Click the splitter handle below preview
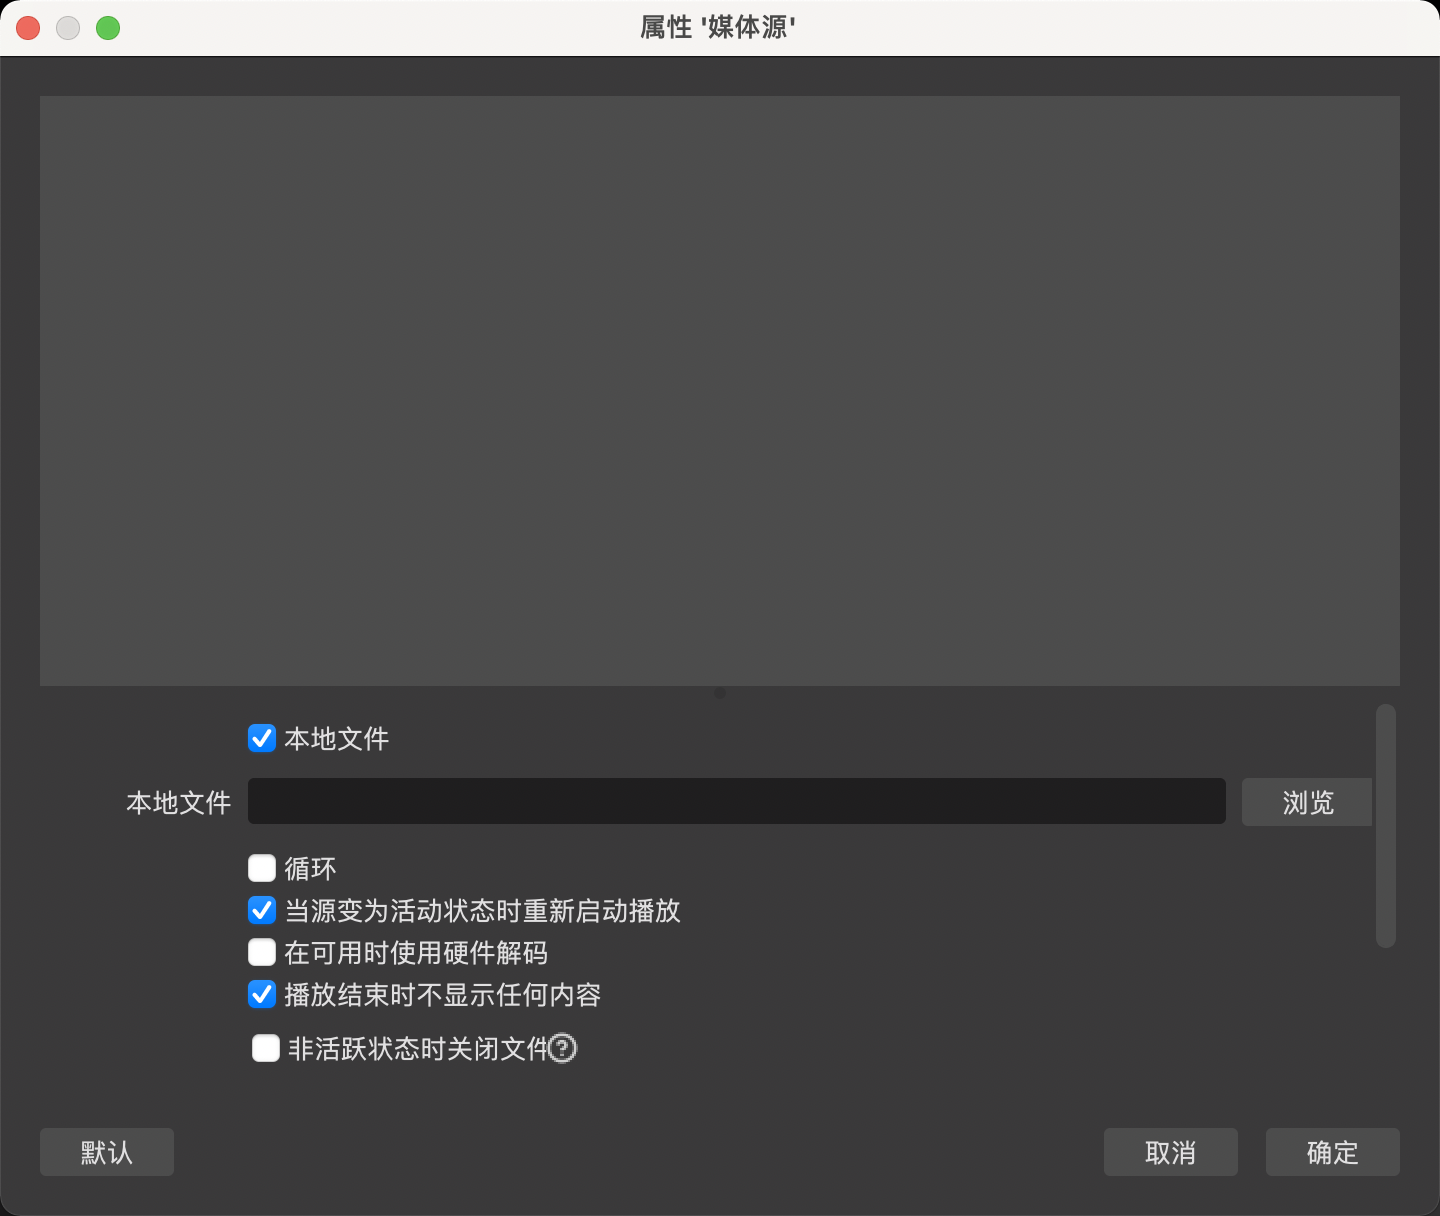 click(x=720, y=693)
